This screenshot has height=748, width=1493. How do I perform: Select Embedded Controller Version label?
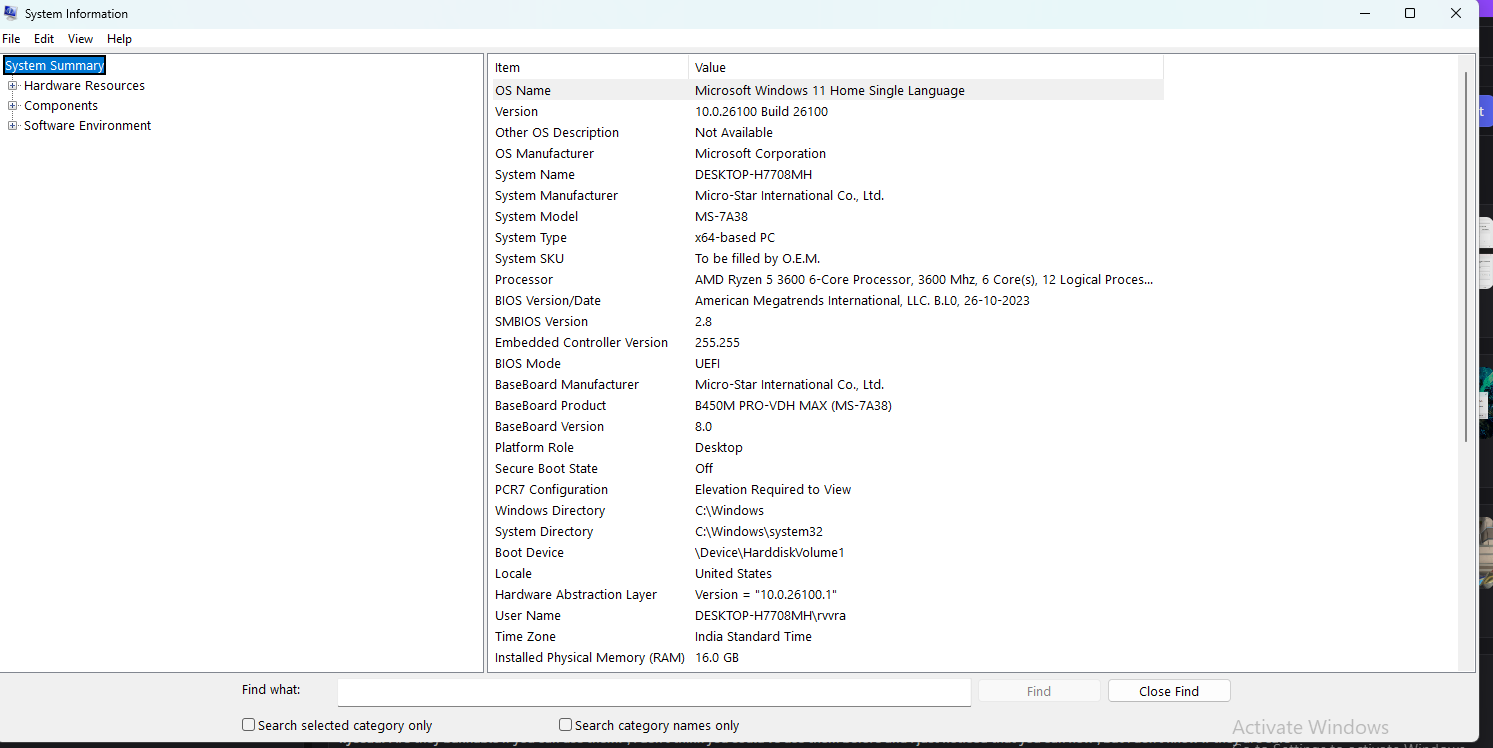(581, 343)
